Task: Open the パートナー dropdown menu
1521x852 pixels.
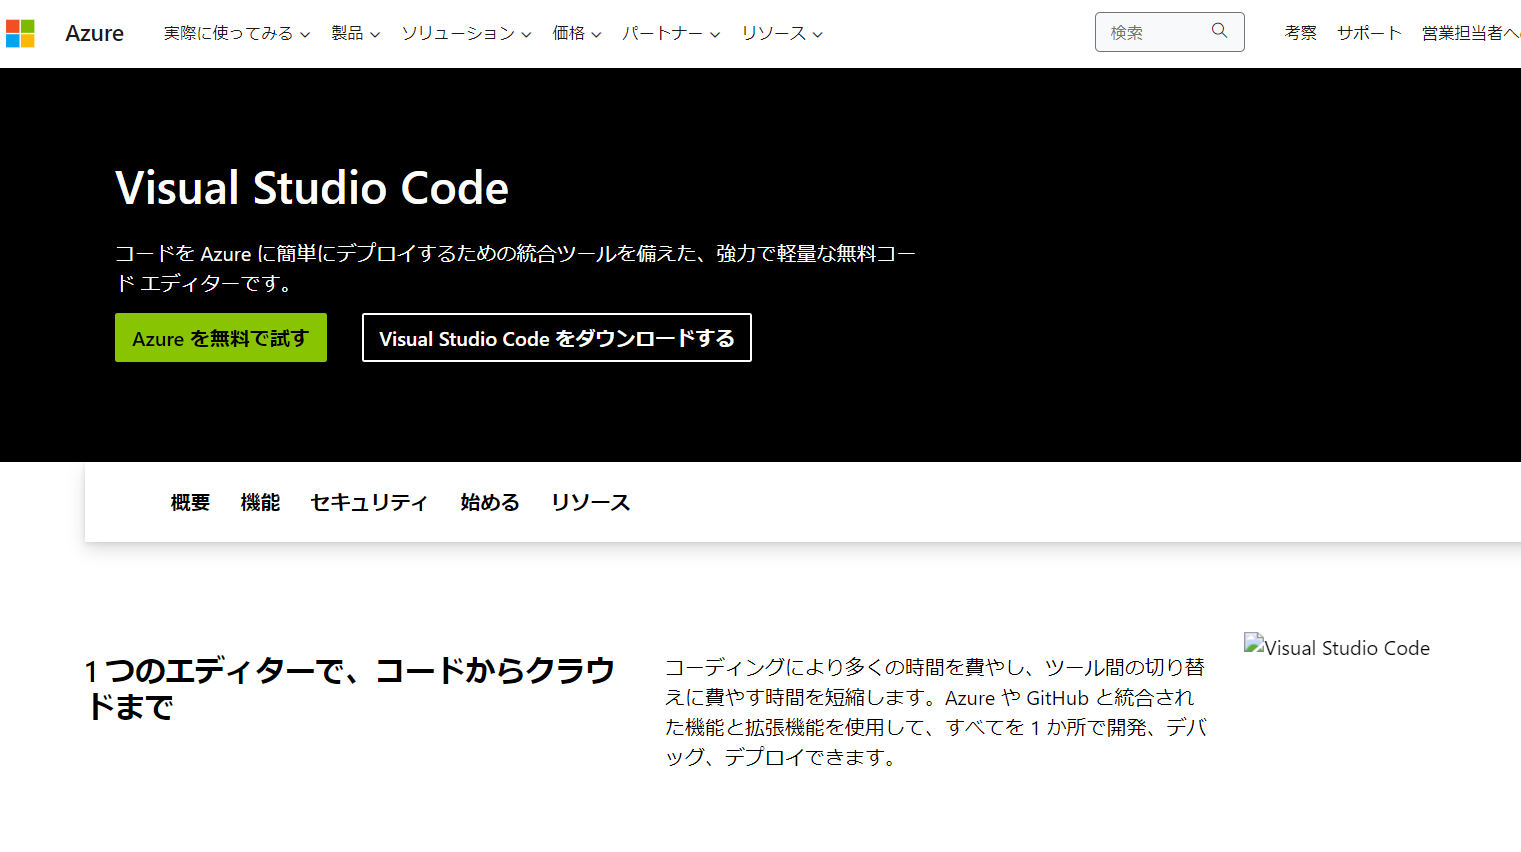Action: [x=671, y=33]
